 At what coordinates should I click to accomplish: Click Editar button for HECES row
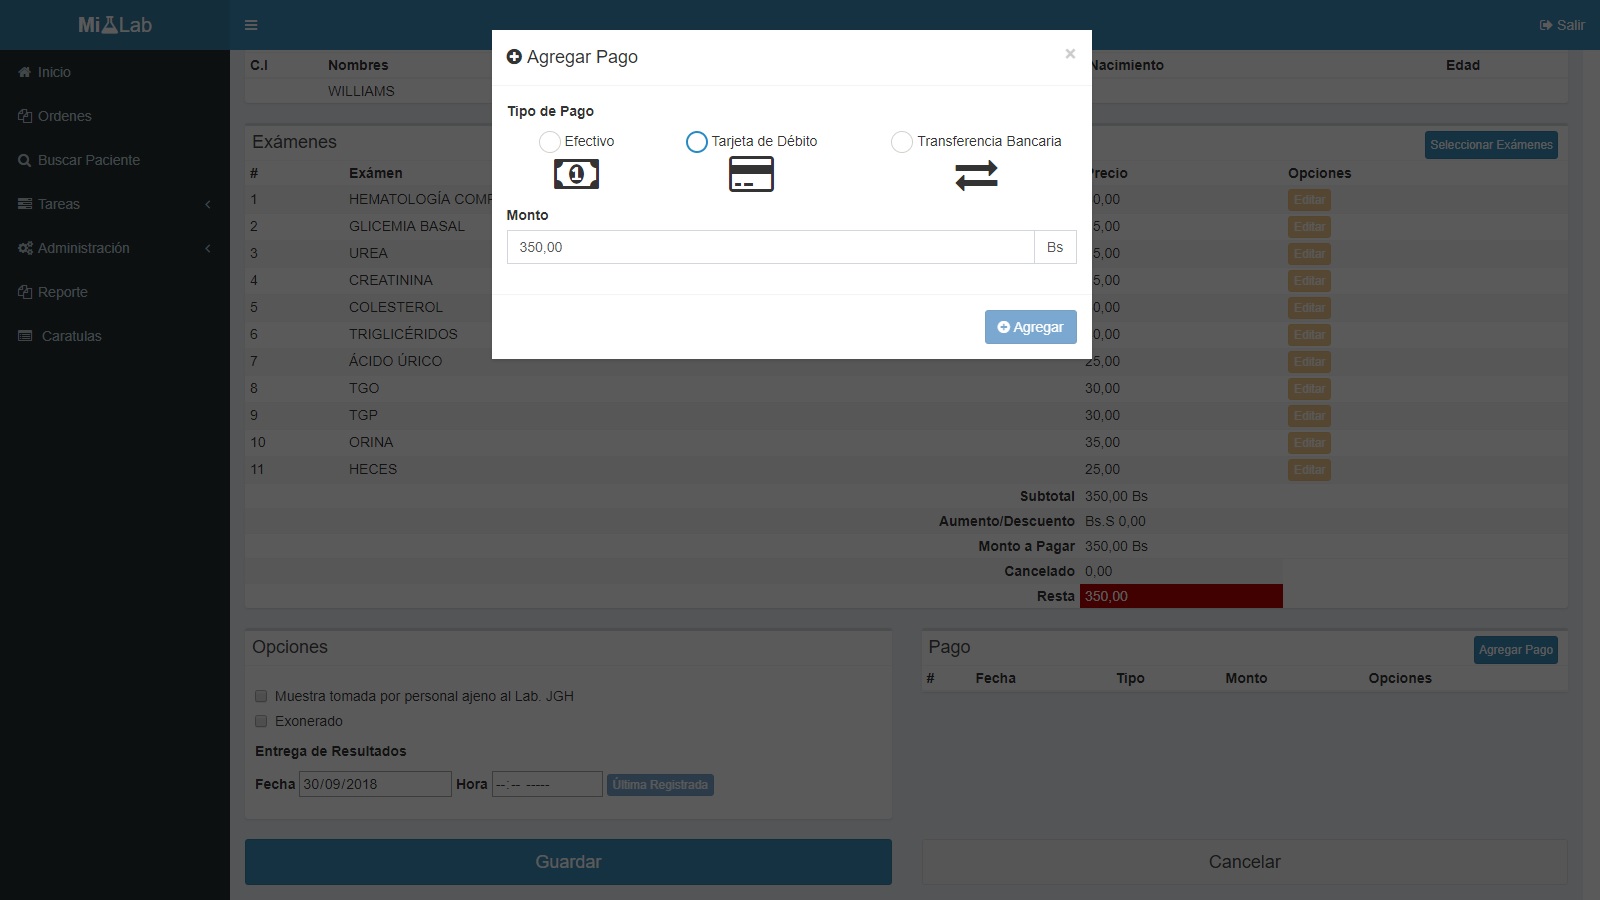(1309, 470)
